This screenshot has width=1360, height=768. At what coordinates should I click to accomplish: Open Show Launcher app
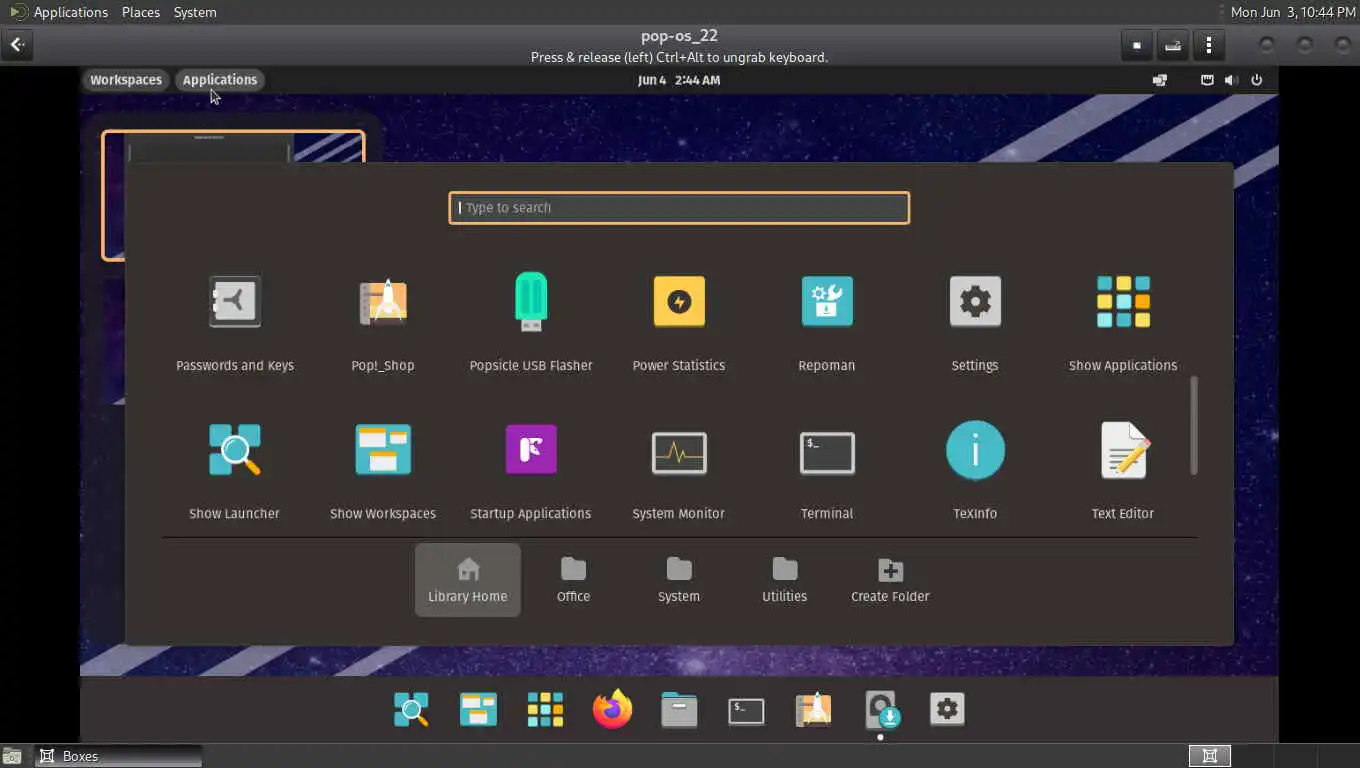[x=235, y=471]
